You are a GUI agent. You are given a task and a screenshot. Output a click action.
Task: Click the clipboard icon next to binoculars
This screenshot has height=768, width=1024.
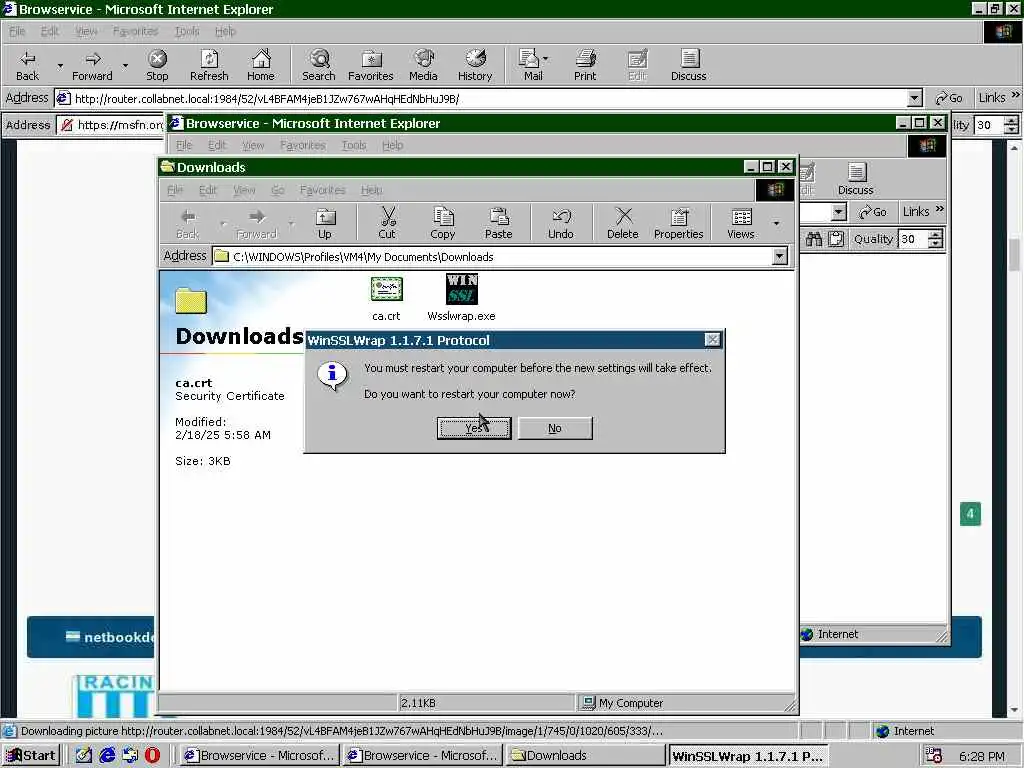coord(836,239)
